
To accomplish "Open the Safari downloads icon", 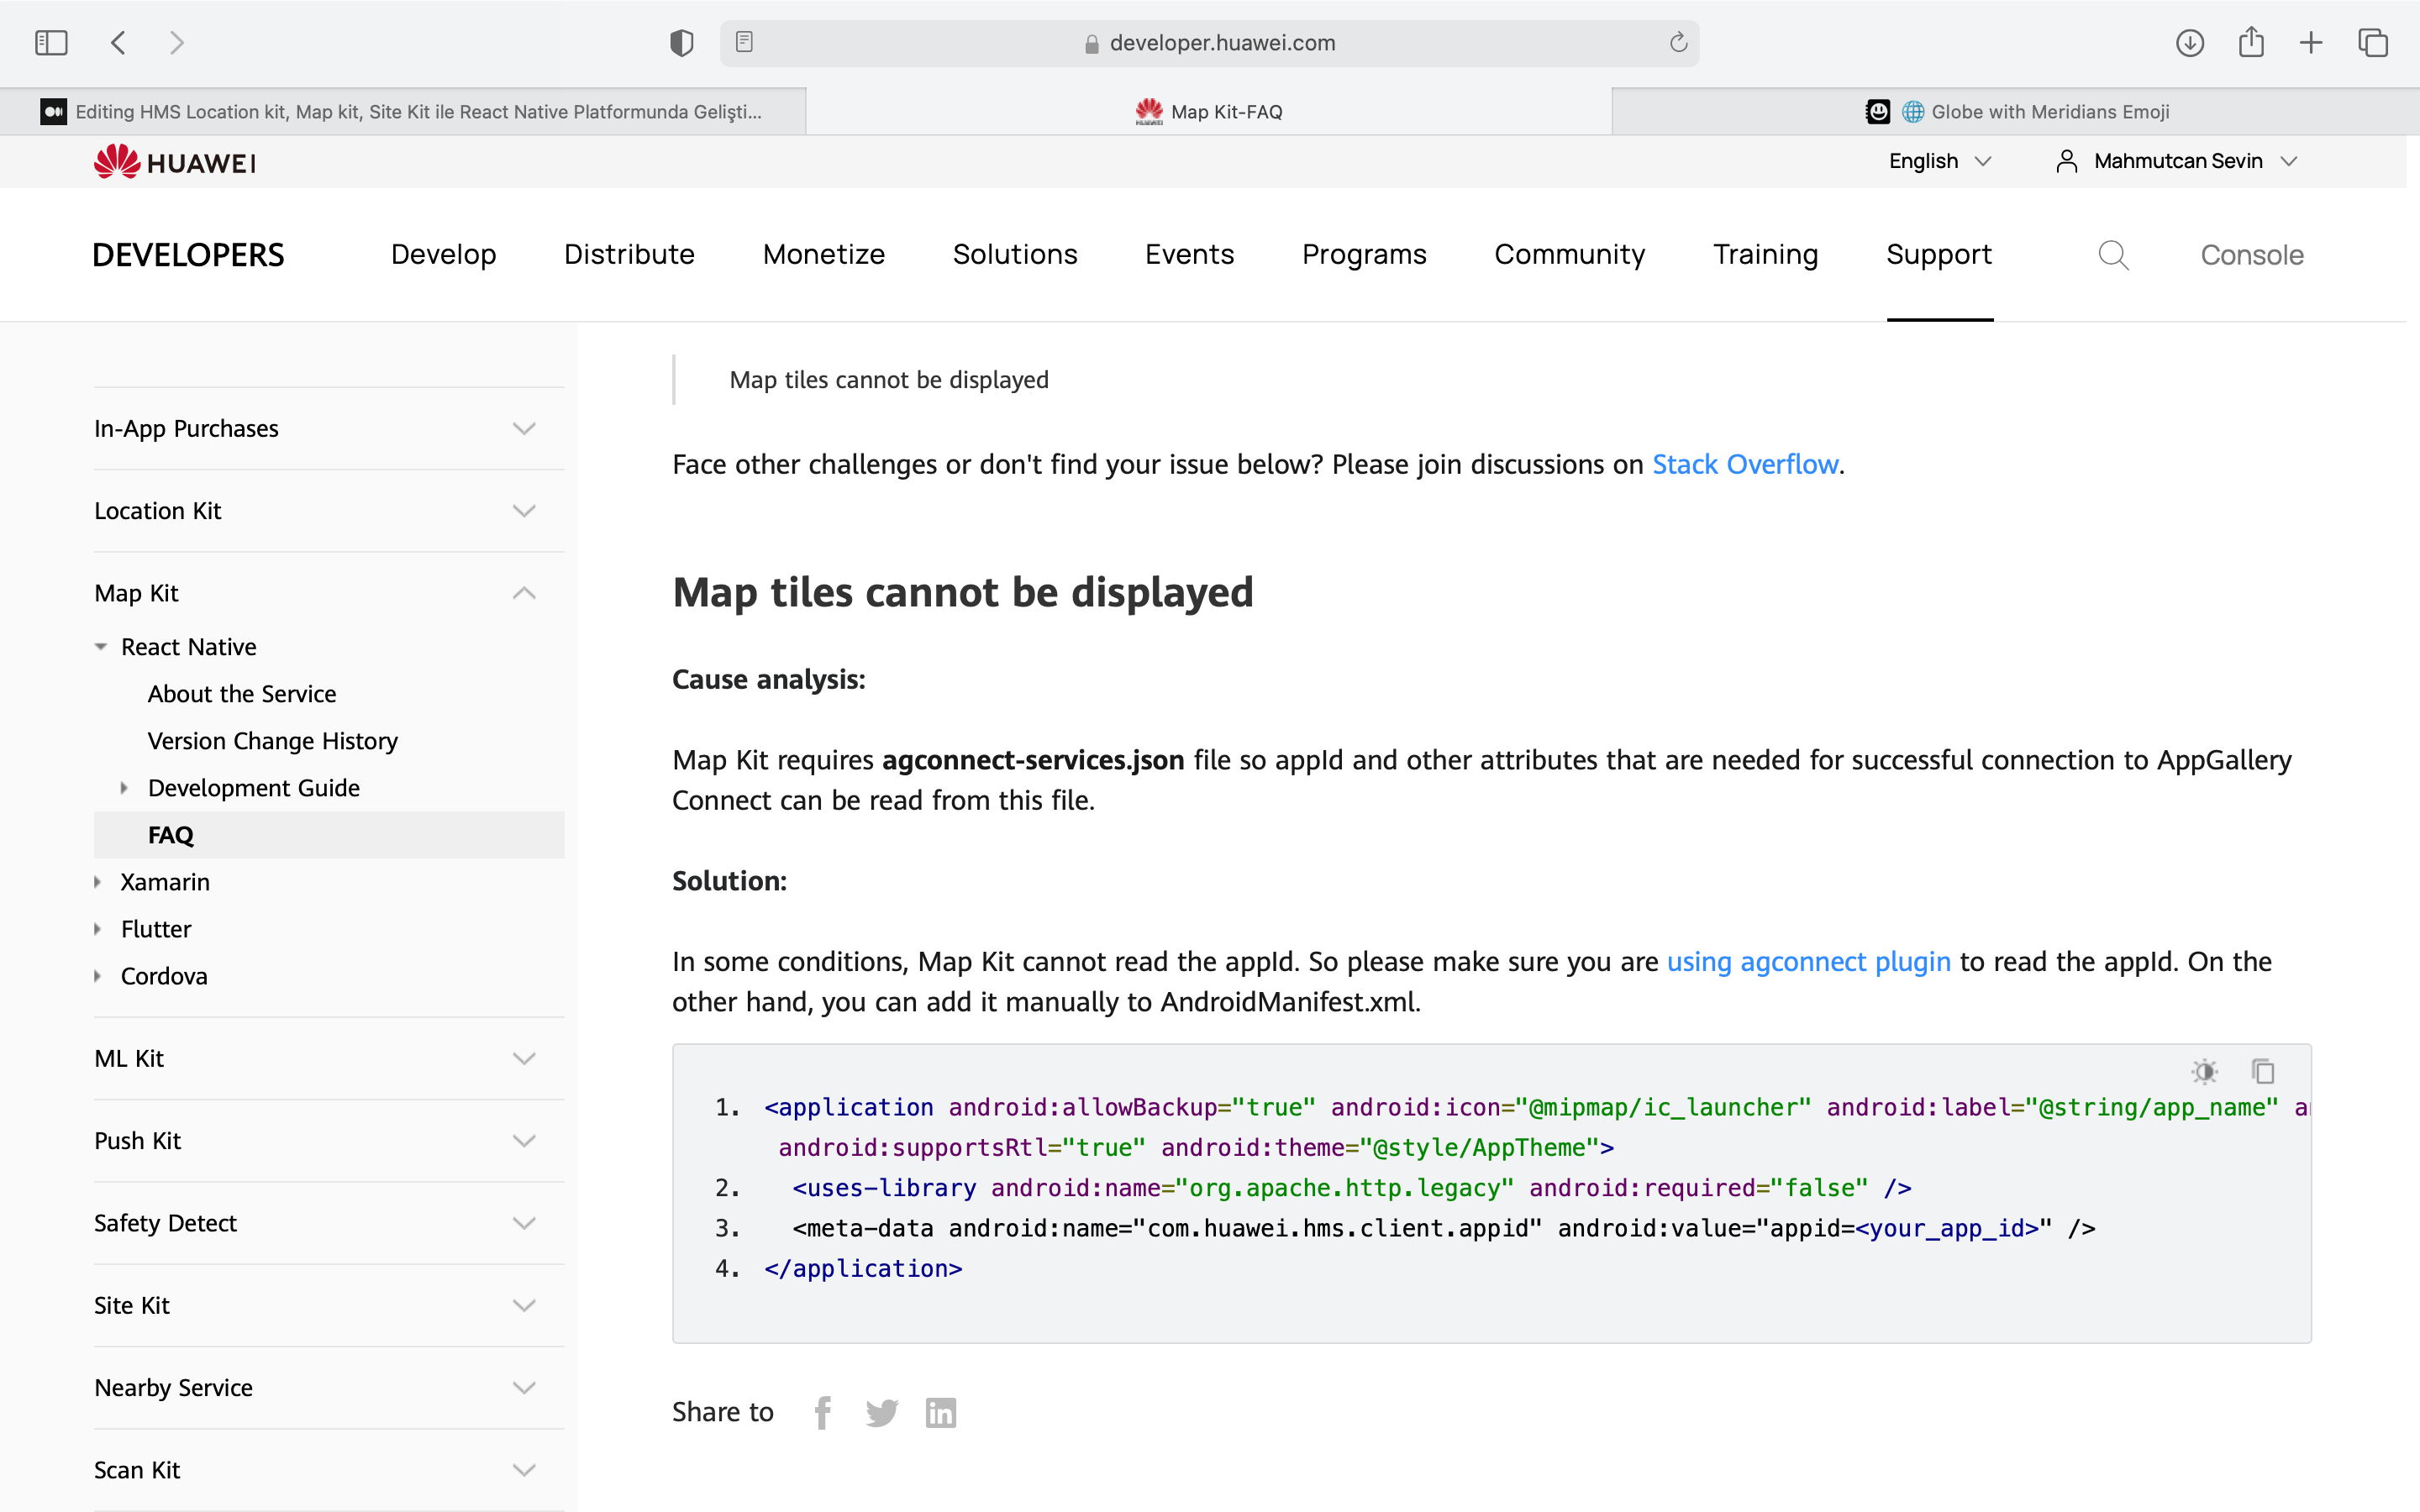I will pyautogui.click(x=2190, y=43).
